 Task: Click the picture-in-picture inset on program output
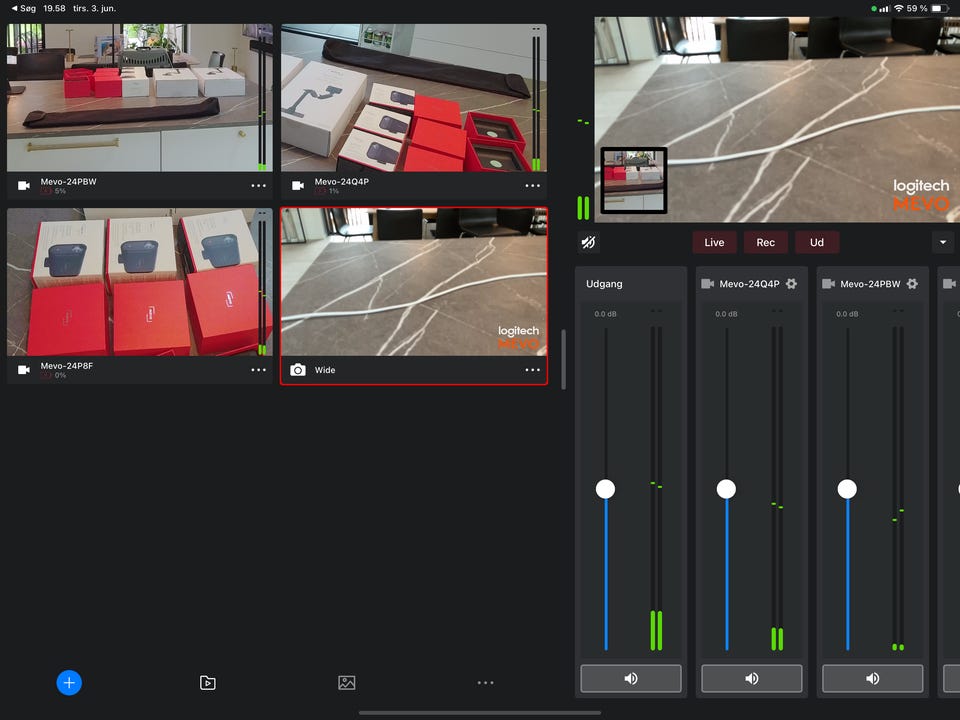pyautogui.click(x=634, y=181)
